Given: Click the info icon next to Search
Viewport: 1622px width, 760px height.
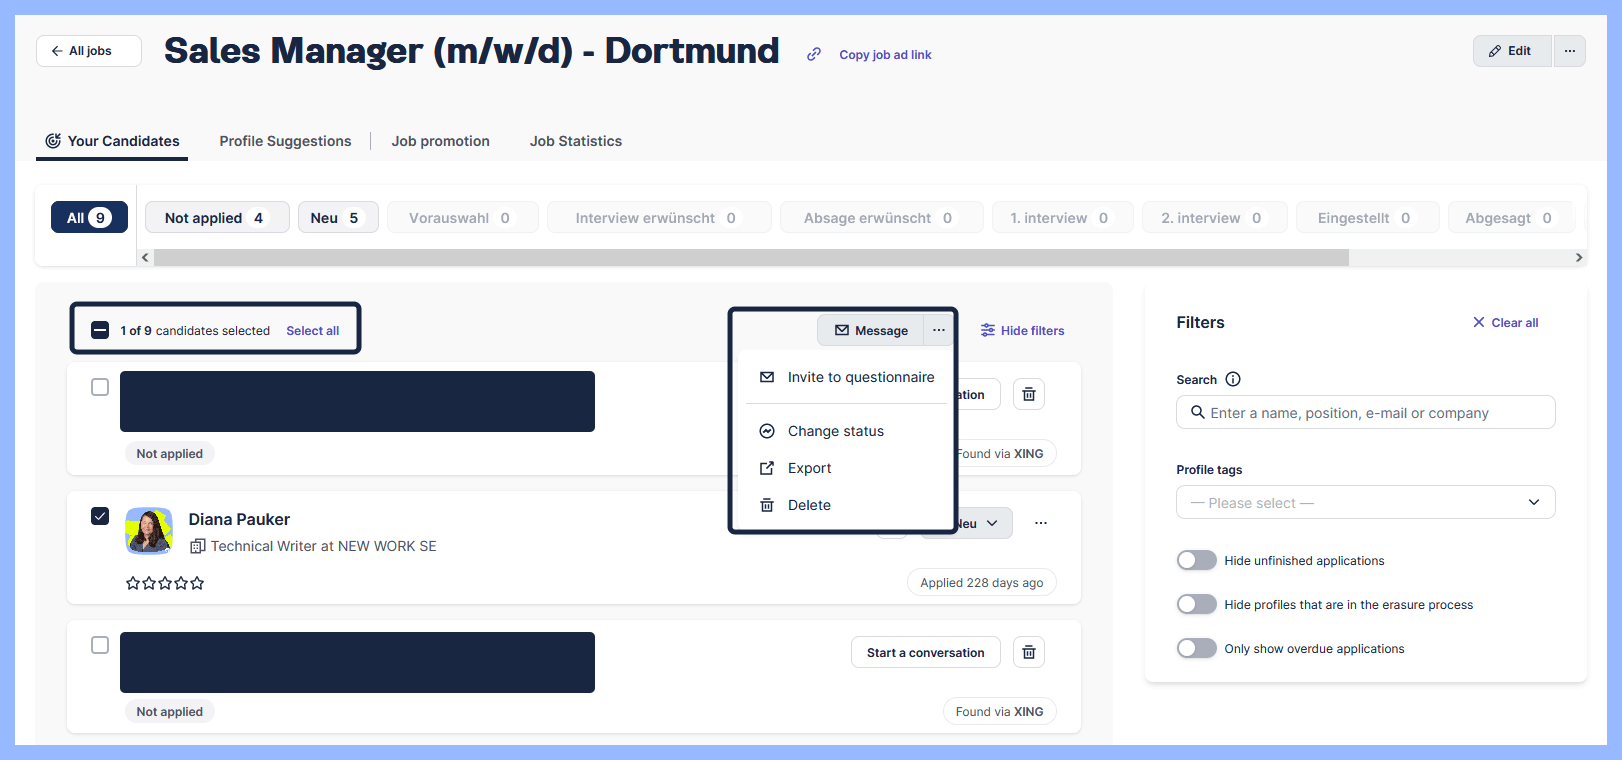Looking at the screenshot, I should [x=1232, y=379].
